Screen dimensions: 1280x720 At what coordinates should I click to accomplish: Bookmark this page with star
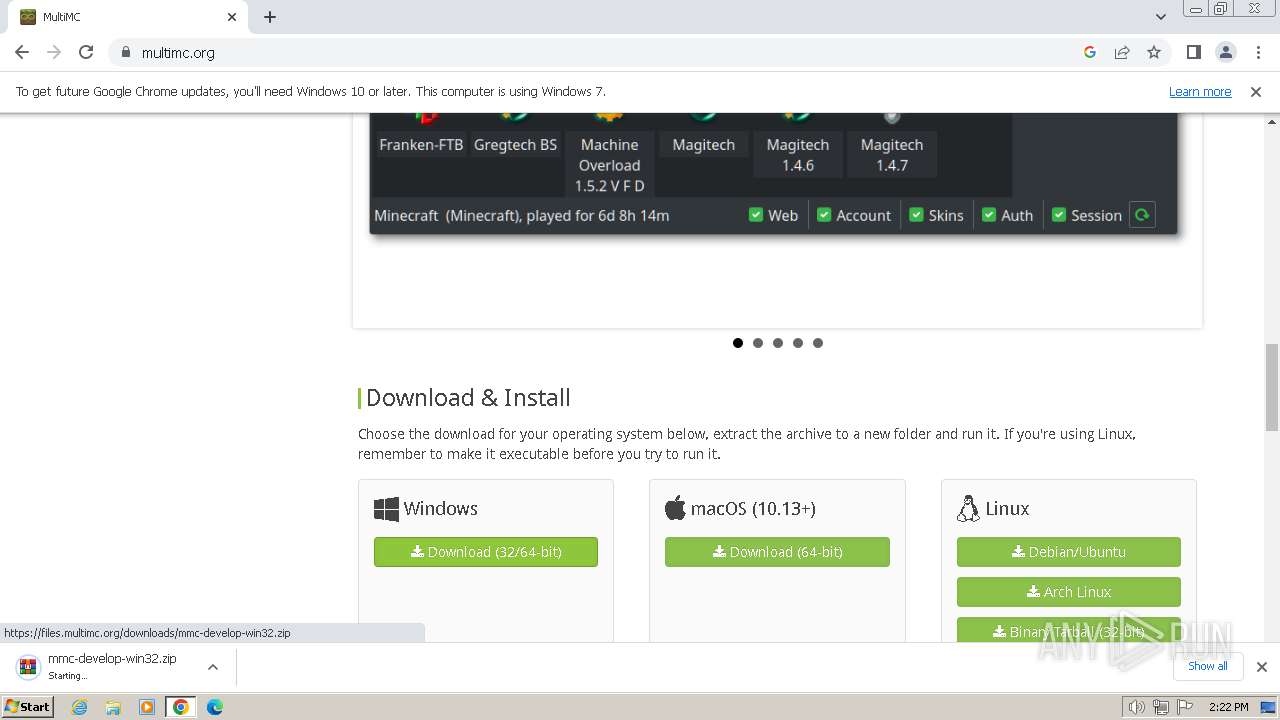[x=1154, y=52]
